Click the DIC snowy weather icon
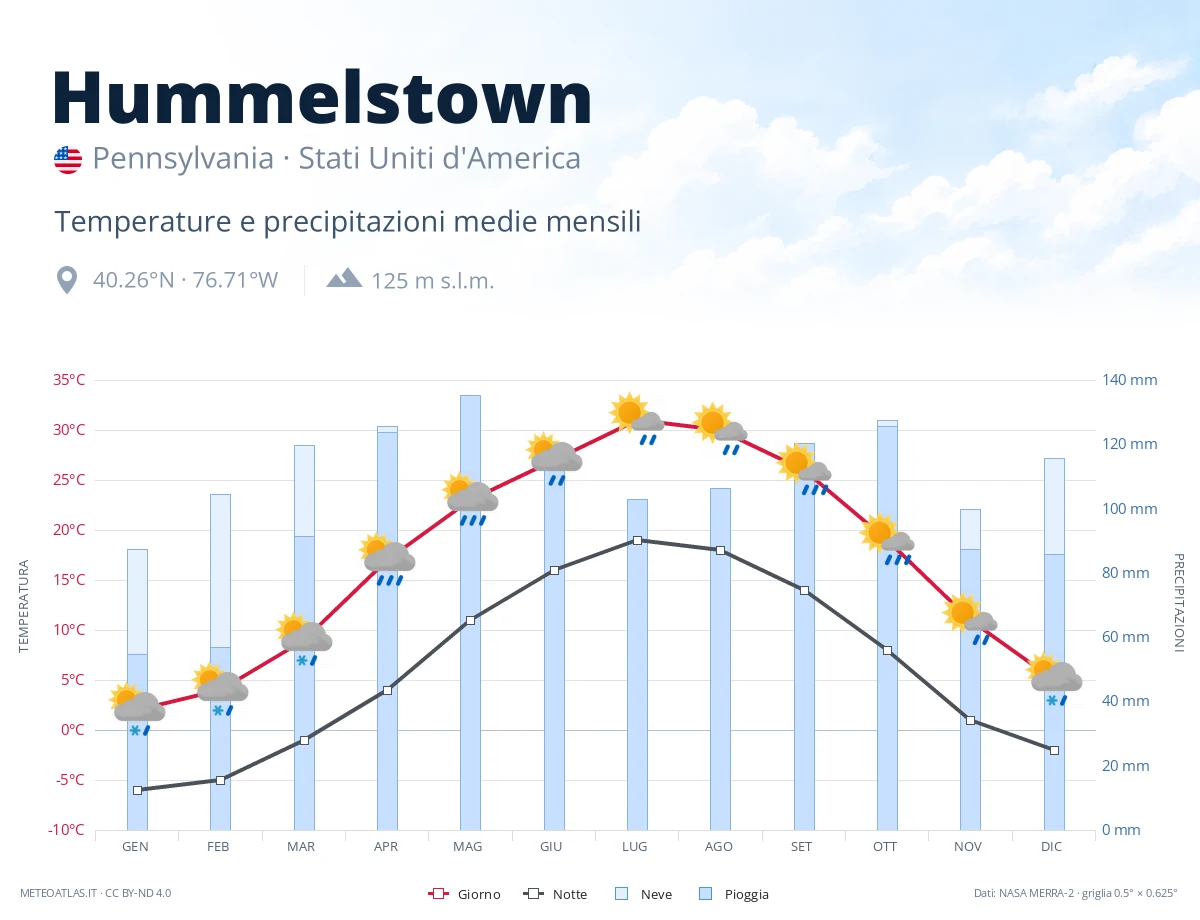The image size is (1200, 920). pyautogui.click(x=1054, y=681)
